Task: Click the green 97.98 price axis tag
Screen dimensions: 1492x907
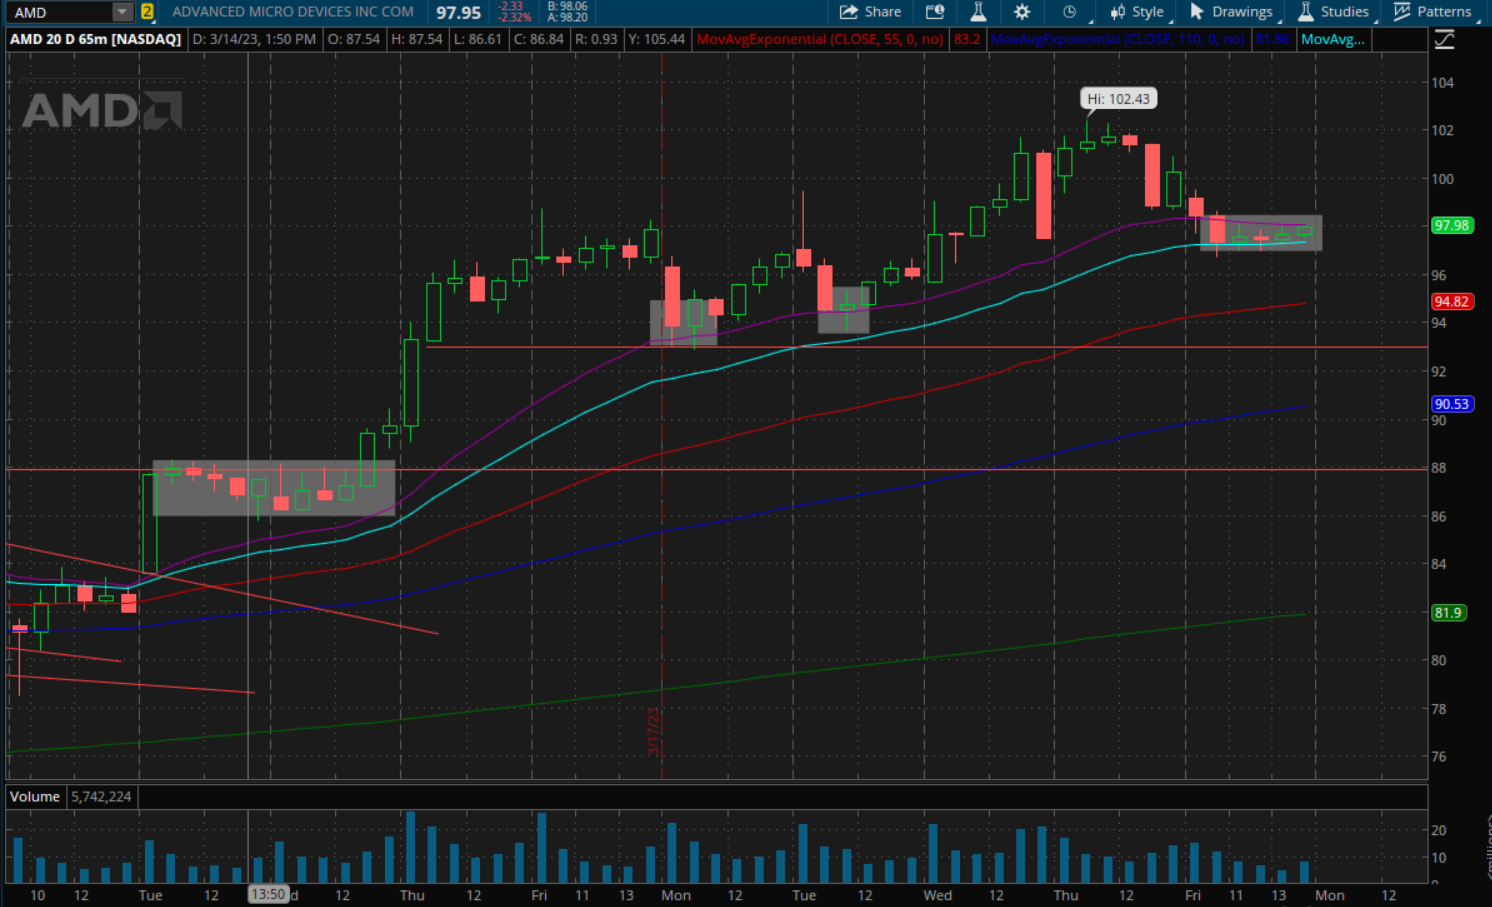Action: (x=1451, y=225)
